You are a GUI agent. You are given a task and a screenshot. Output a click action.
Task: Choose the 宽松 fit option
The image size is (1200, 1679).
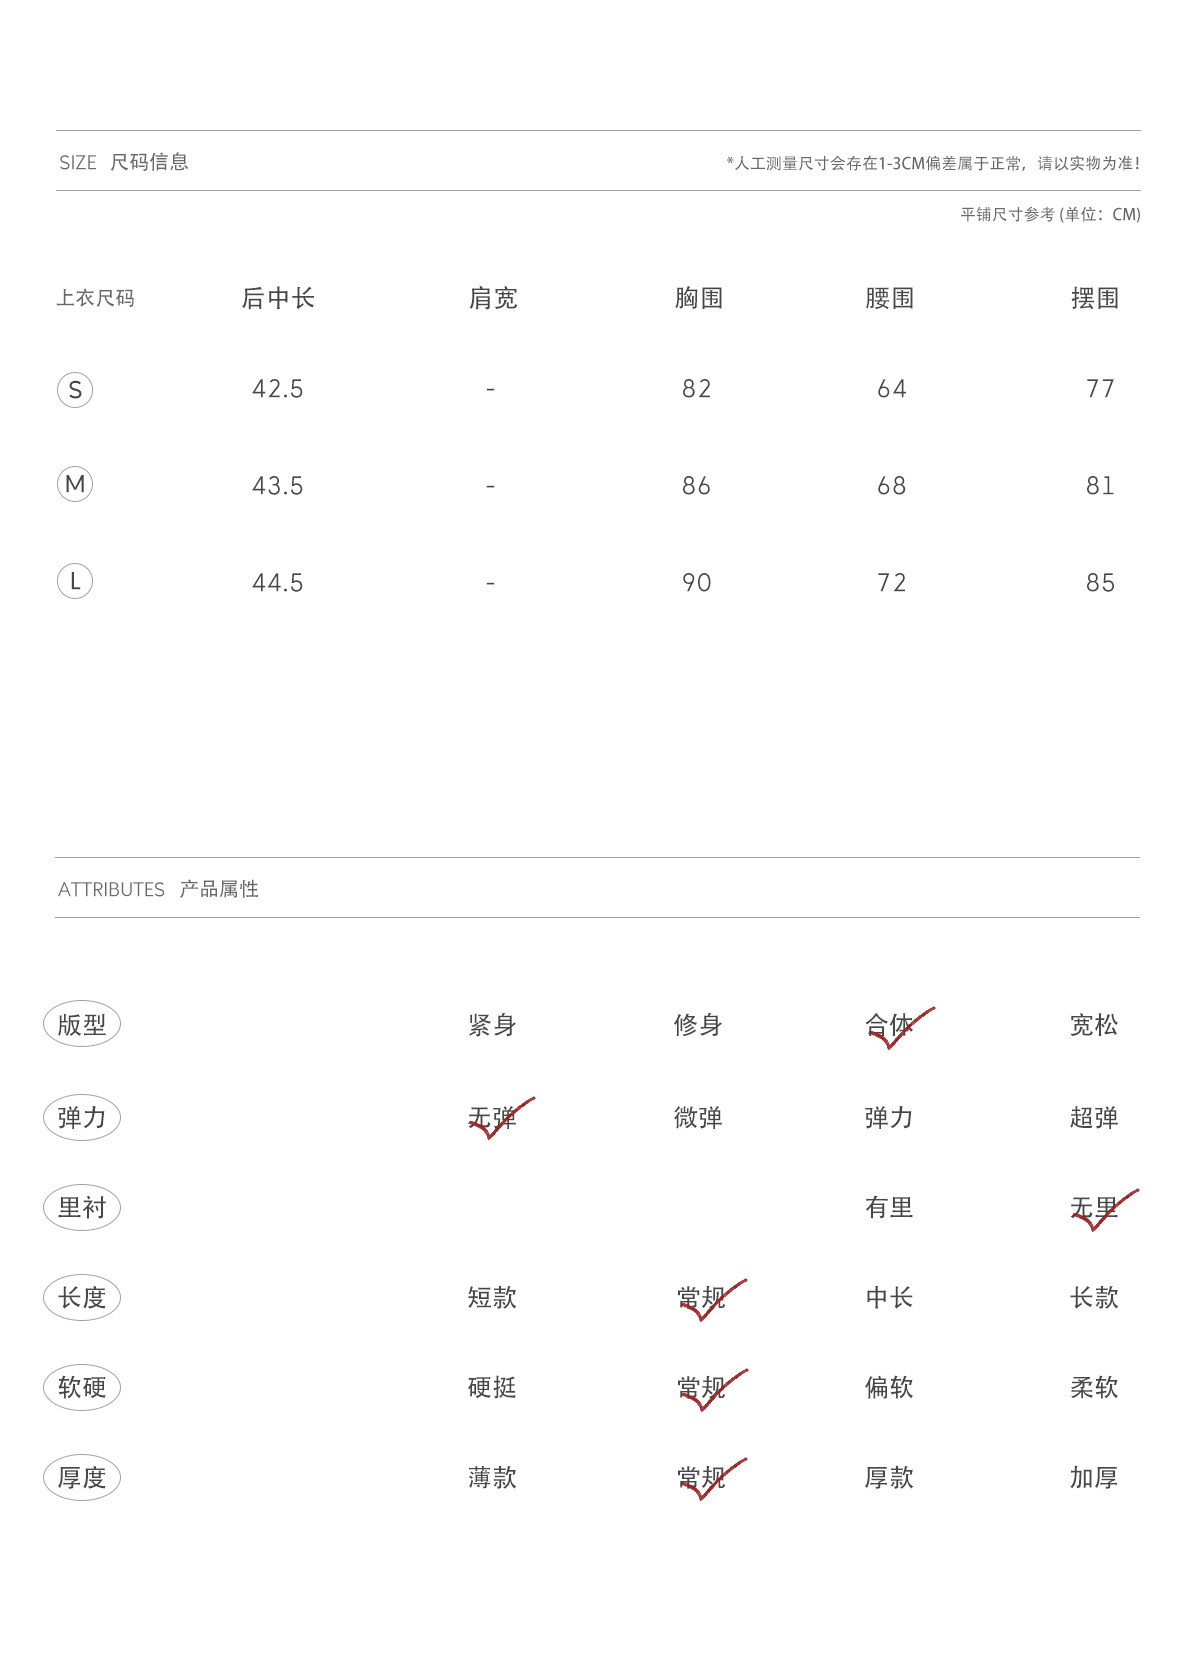point(1094,1025)
